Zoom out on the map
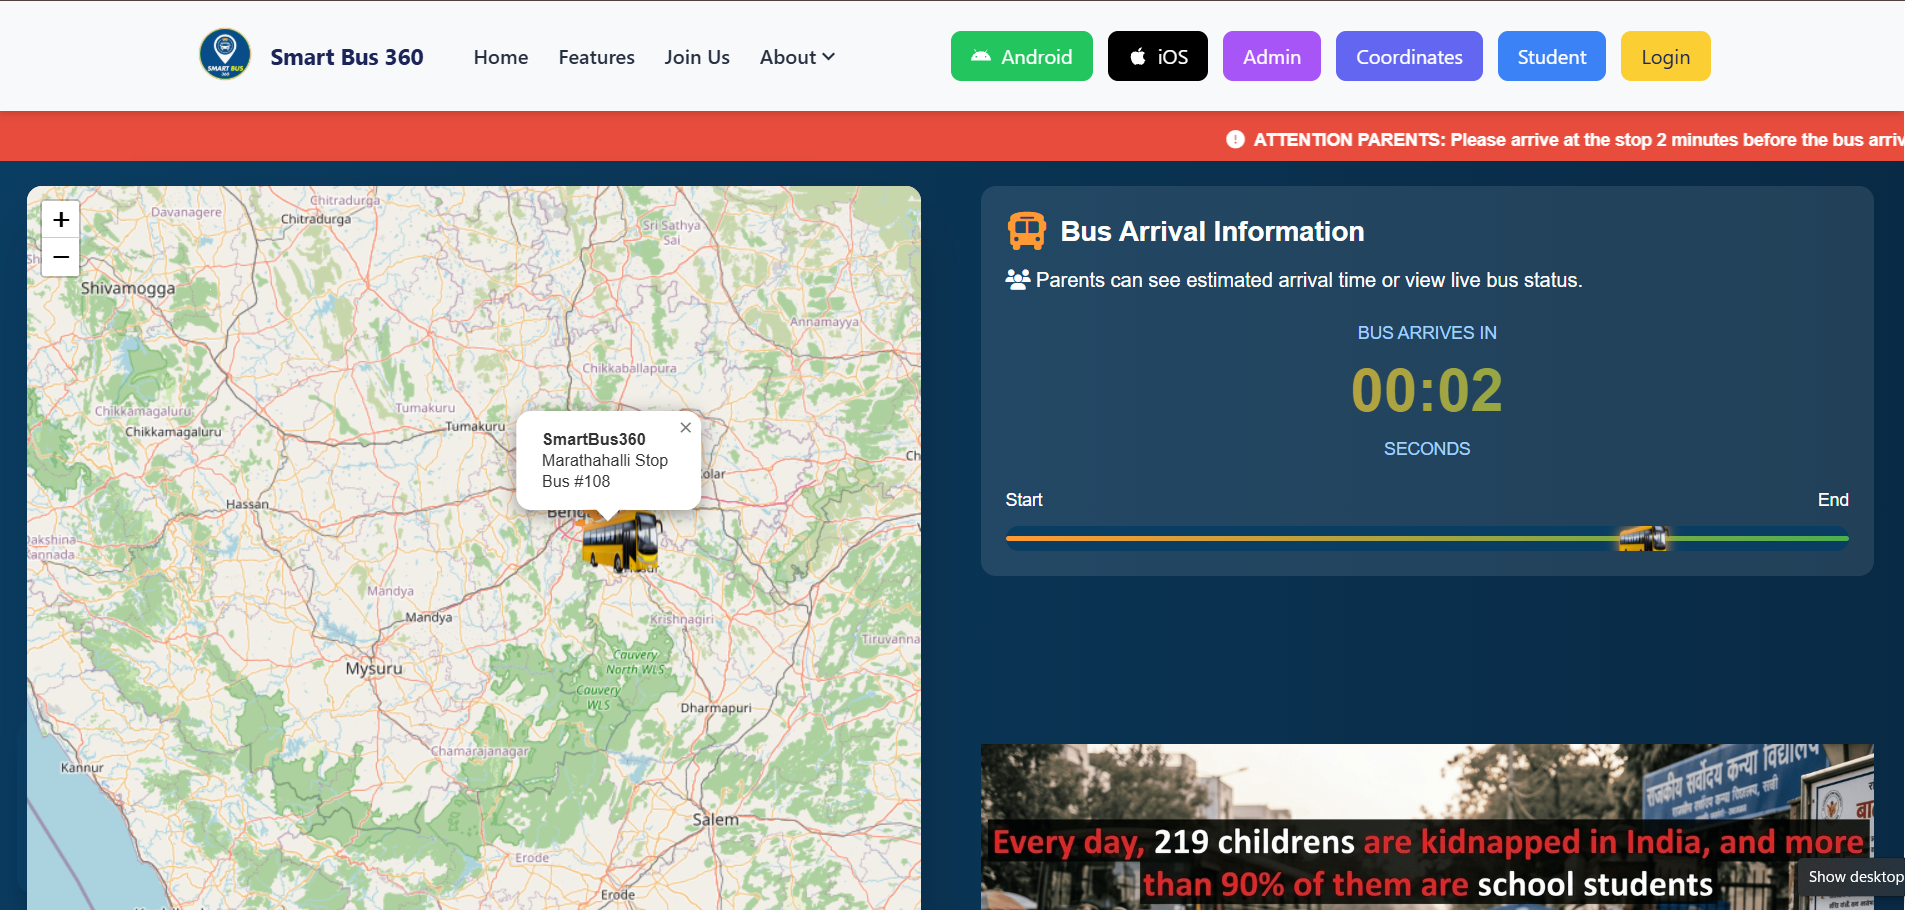The height and width of the screenshot is (910, 1905). tap(61, 257)
